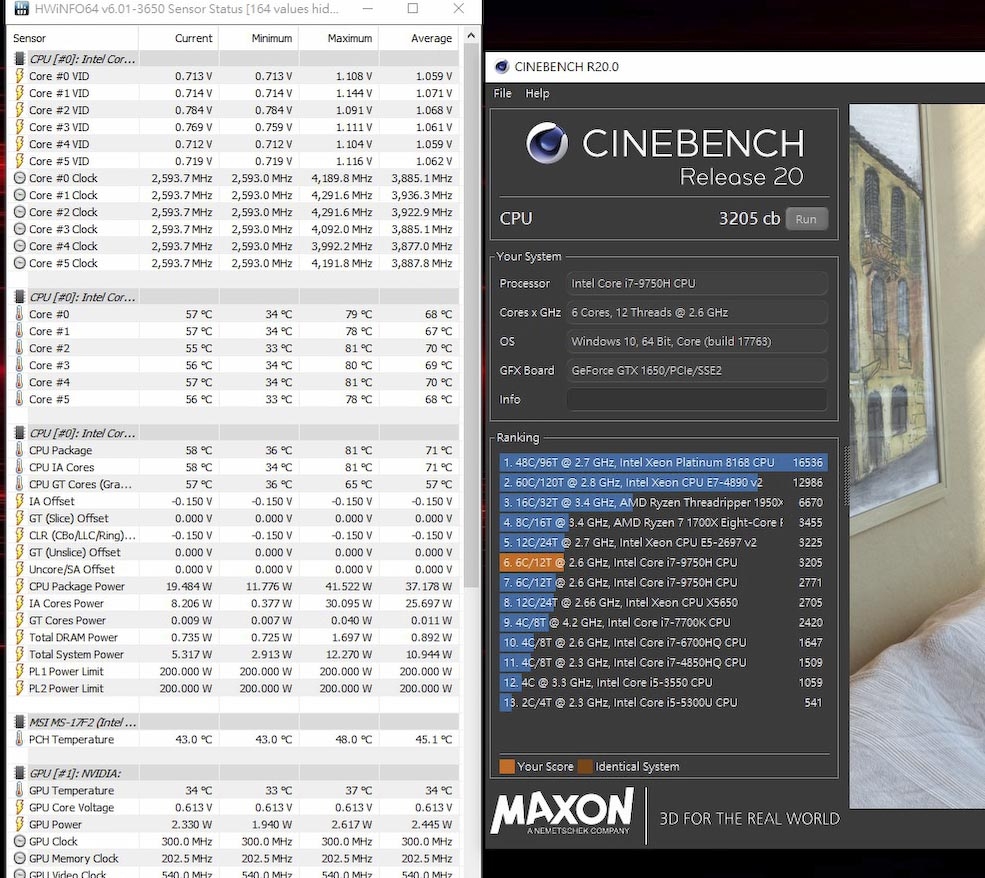Image resolution: width=985 pixels, height=878 pixels.
Task: Click the bolt icon beside GPU Power
Action: click(x=19, y=824)
